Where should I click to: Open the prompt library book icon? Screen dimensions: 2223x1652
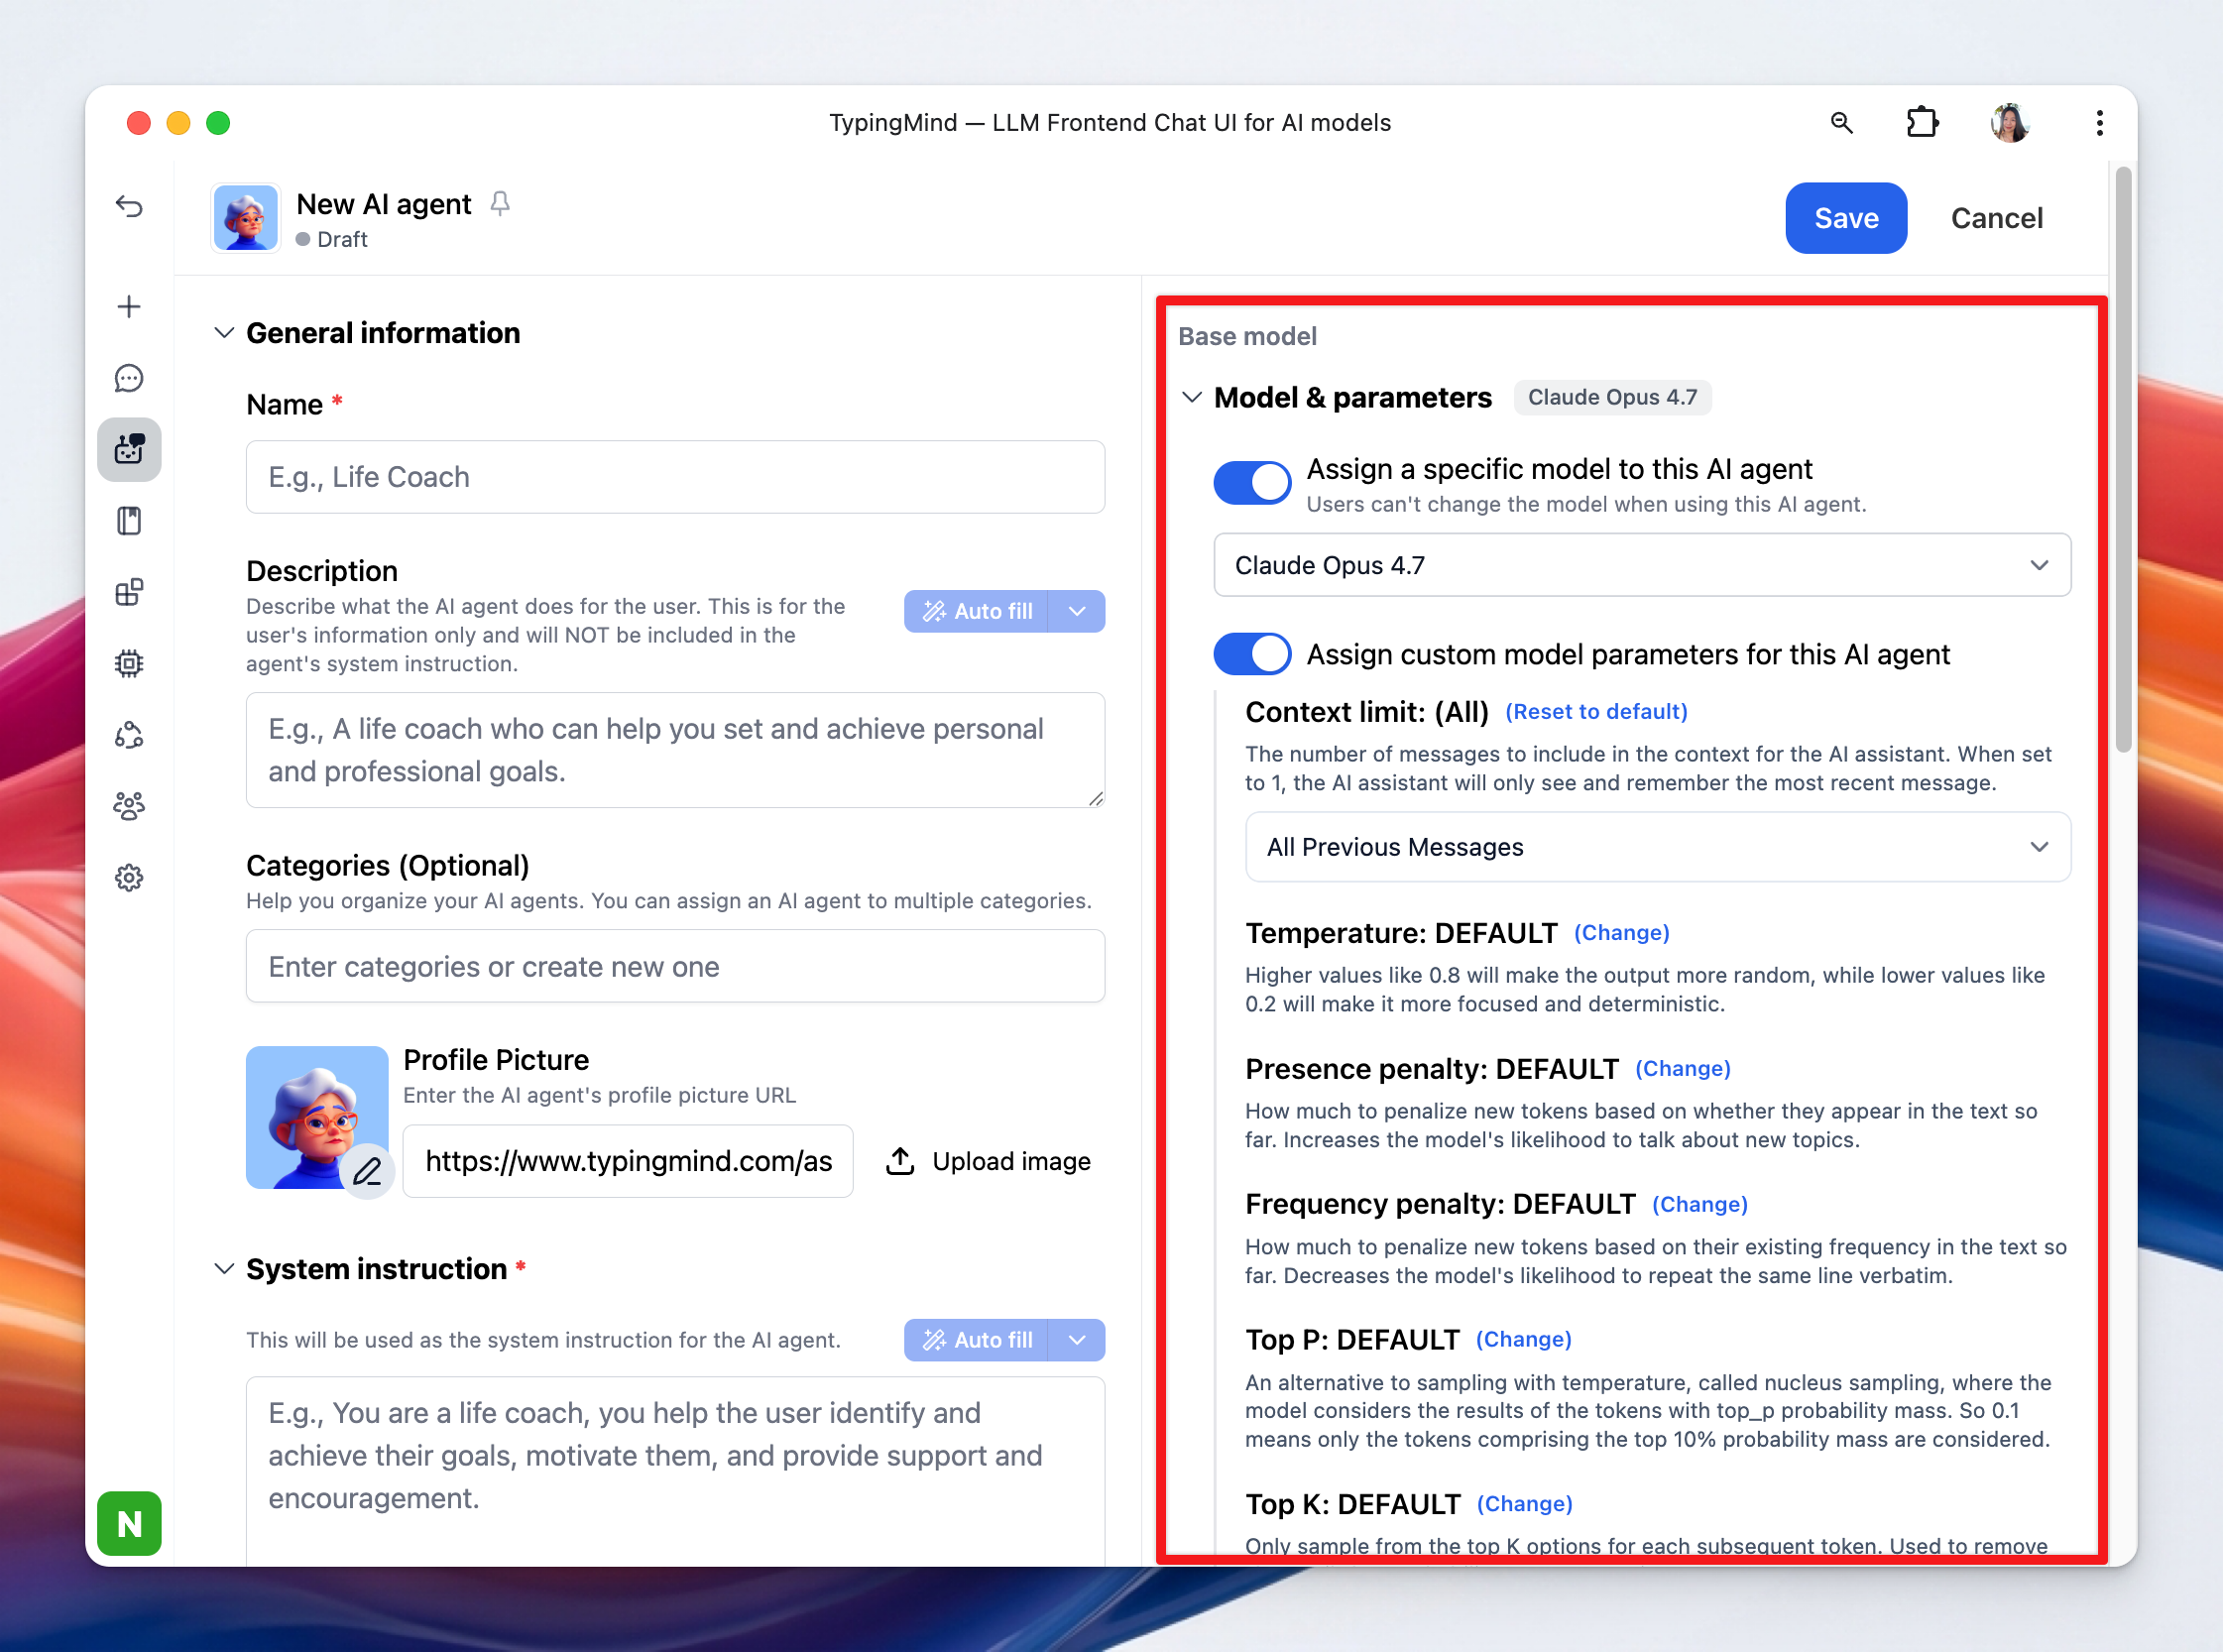tap(129, 520)
